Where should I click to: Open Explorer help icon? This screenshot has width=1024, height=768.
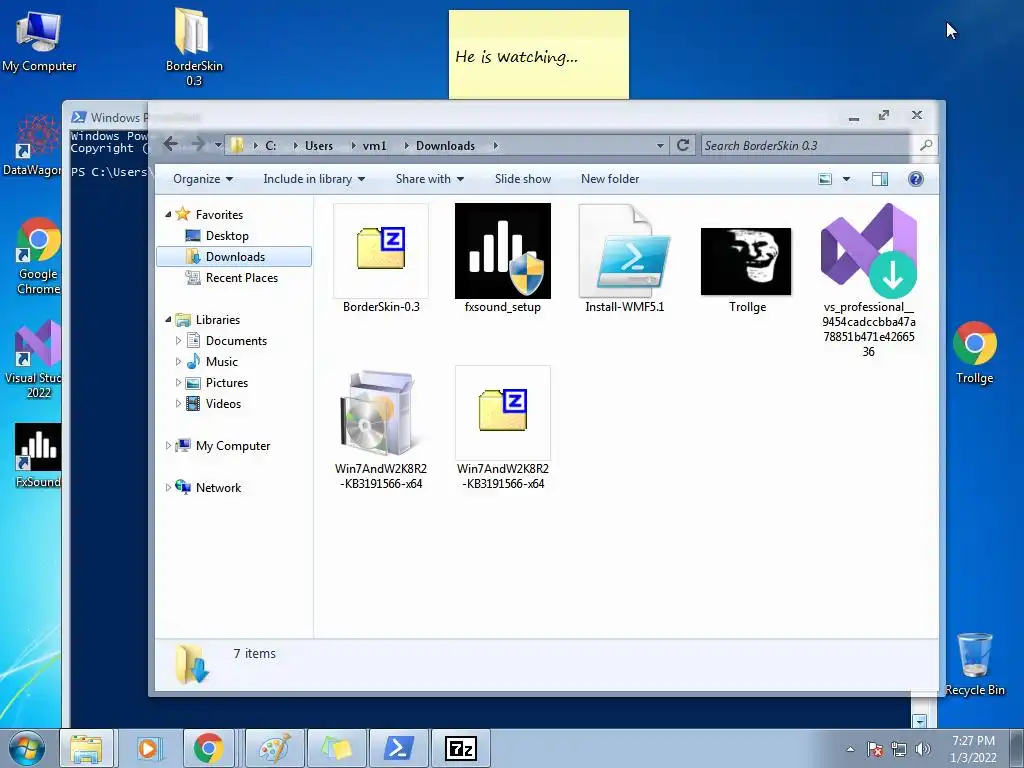tap(916, 179)
